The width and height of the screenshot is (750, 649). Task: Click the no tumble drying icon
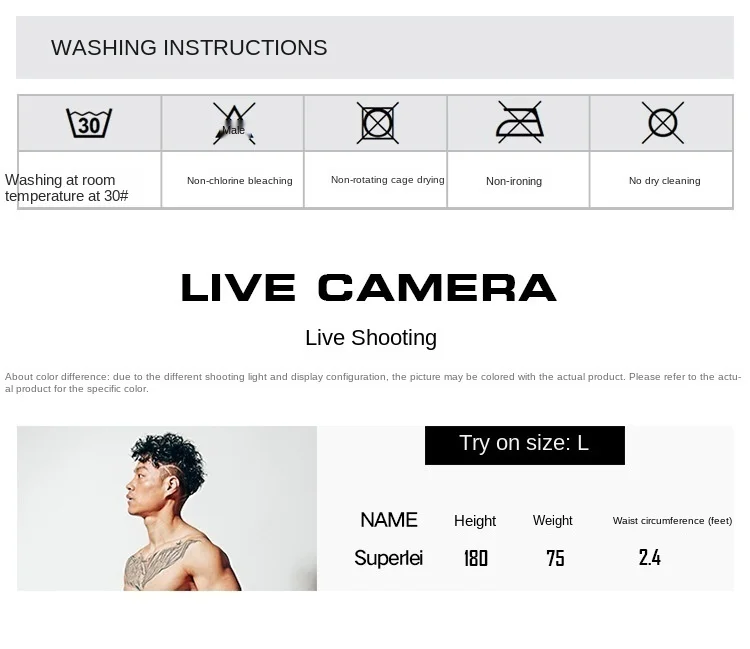[x=377, y=123]
